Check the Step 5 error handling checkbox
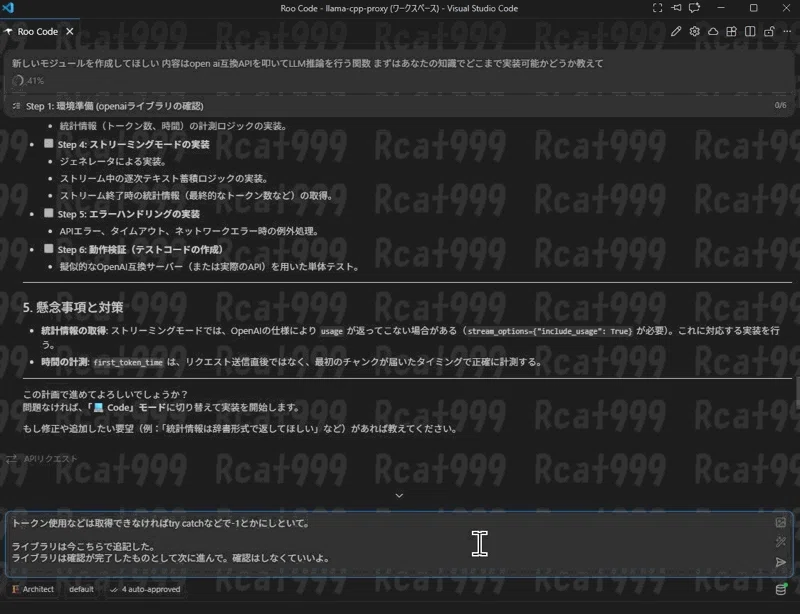Screen dimensions: 800x614 coord(48,213)
